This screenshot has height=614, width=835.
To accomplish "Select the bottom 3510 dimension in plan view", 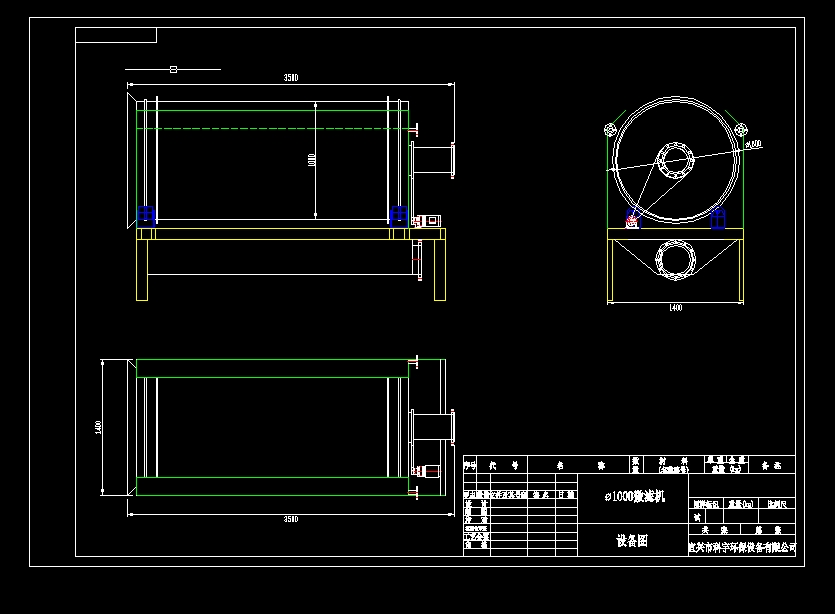I will (x=290, y=518).
